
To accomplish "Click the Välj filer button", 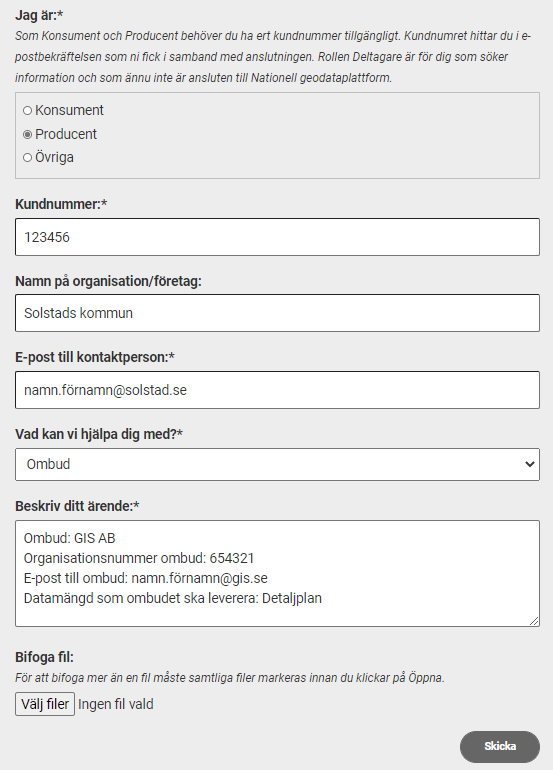I will point(45,704).
